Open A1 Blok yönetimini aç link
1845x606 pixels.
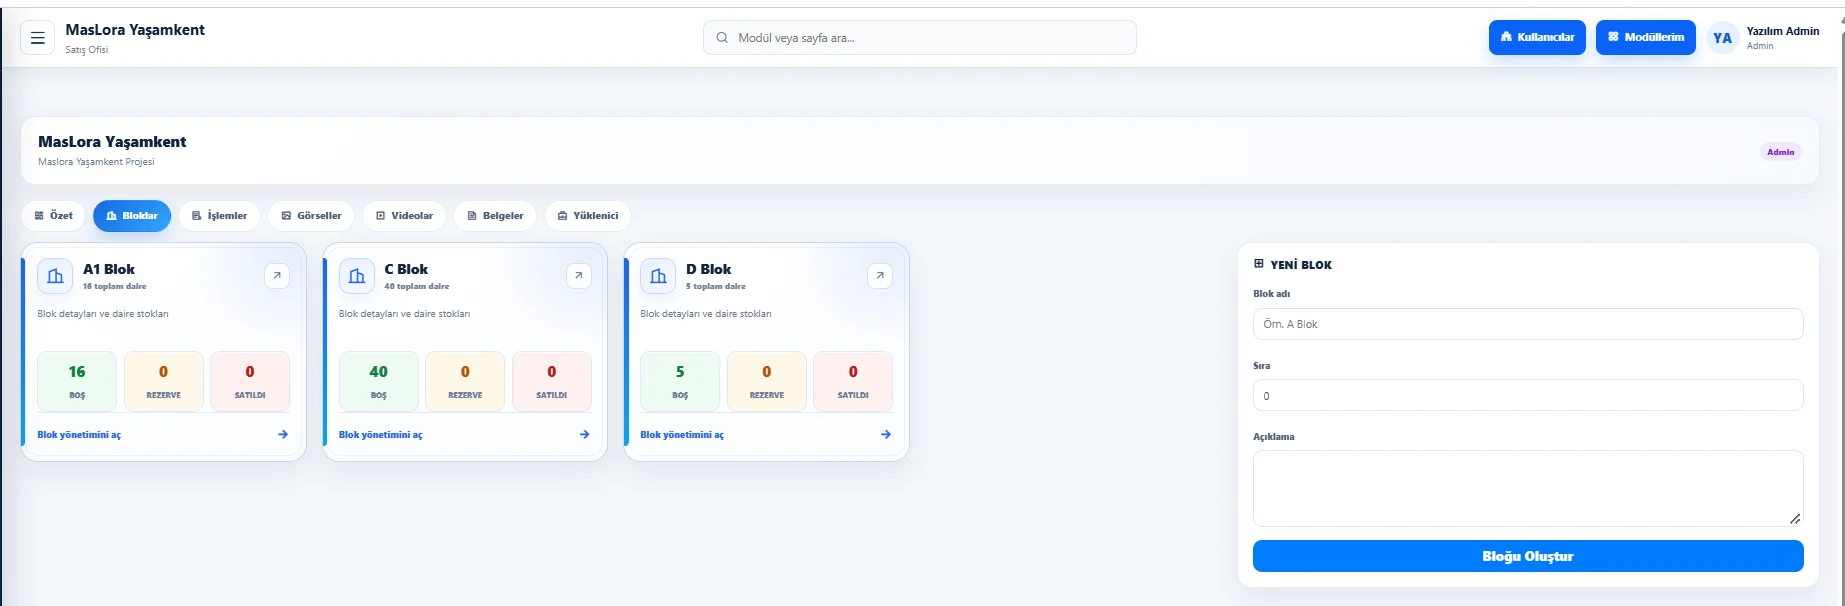79,435
